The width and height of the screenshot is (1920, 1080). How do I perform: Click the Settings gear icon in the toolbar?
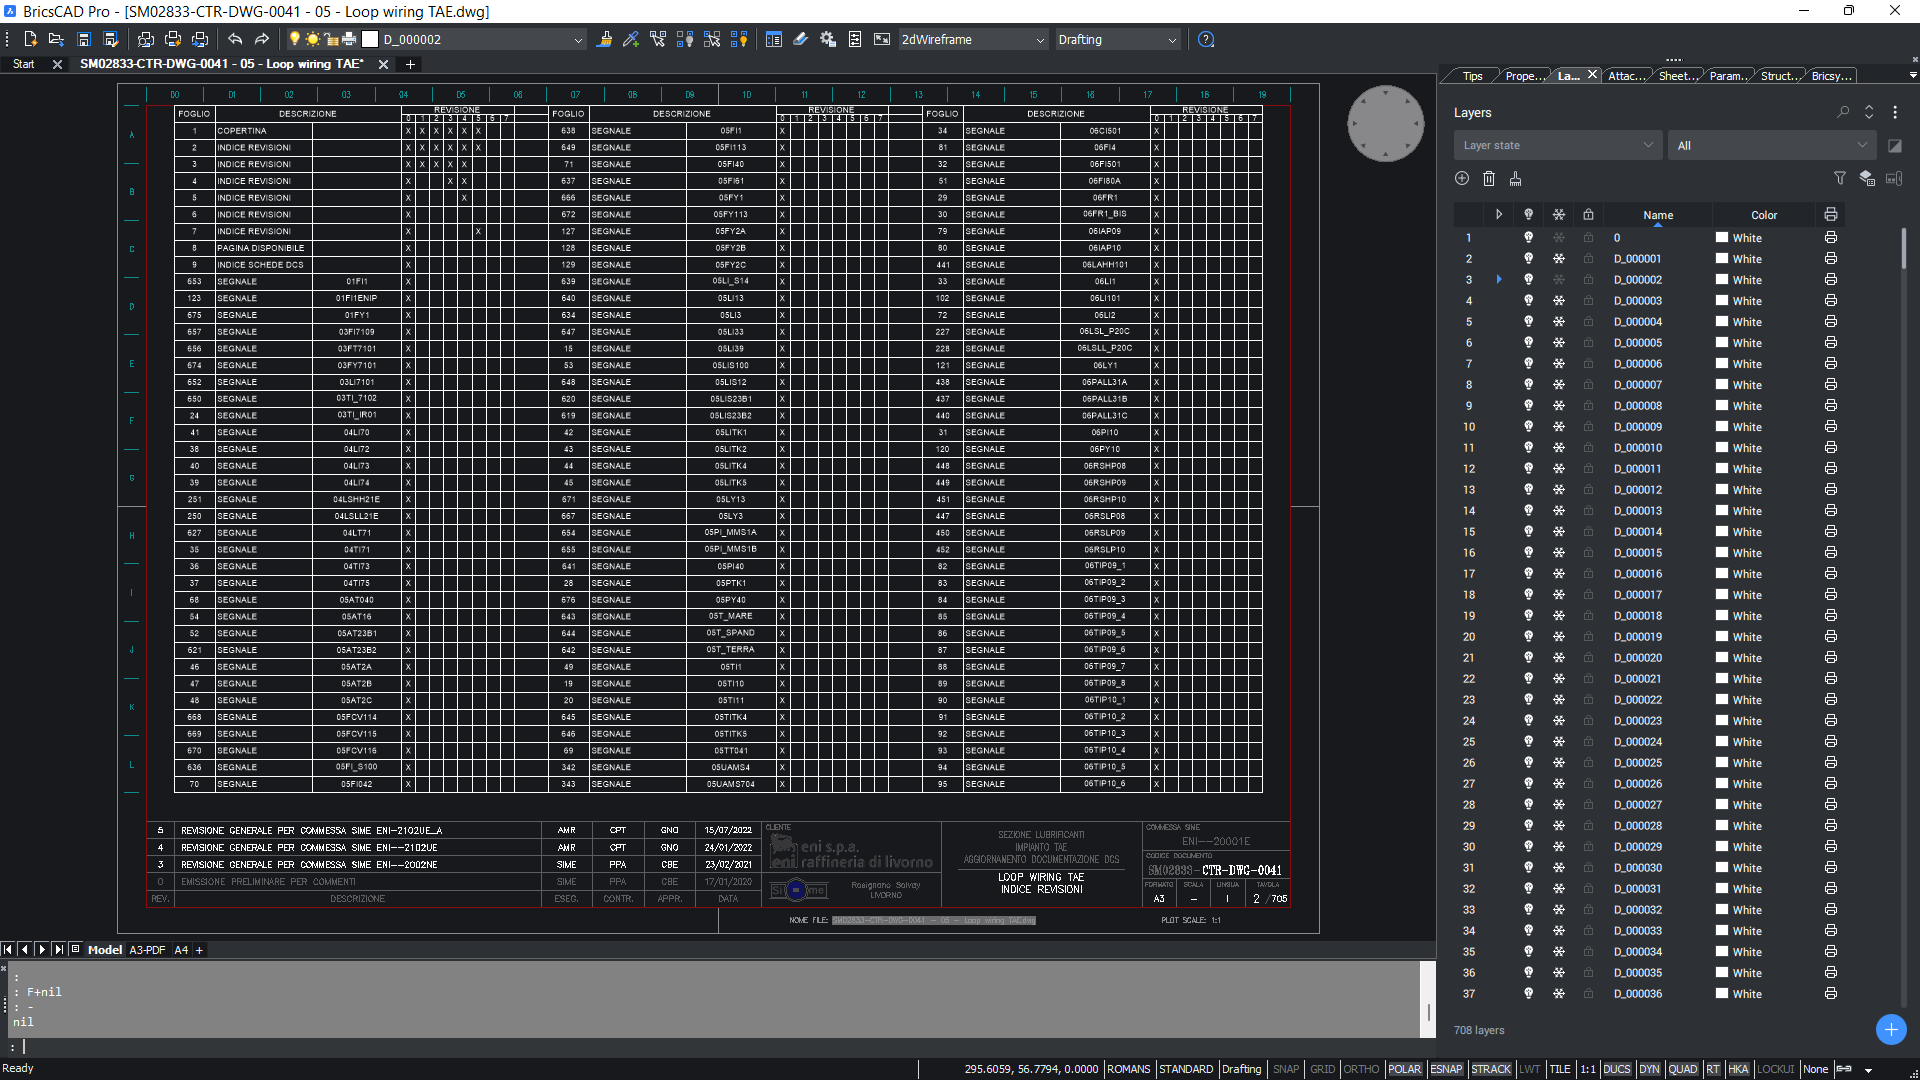click(x=828, y=40)
